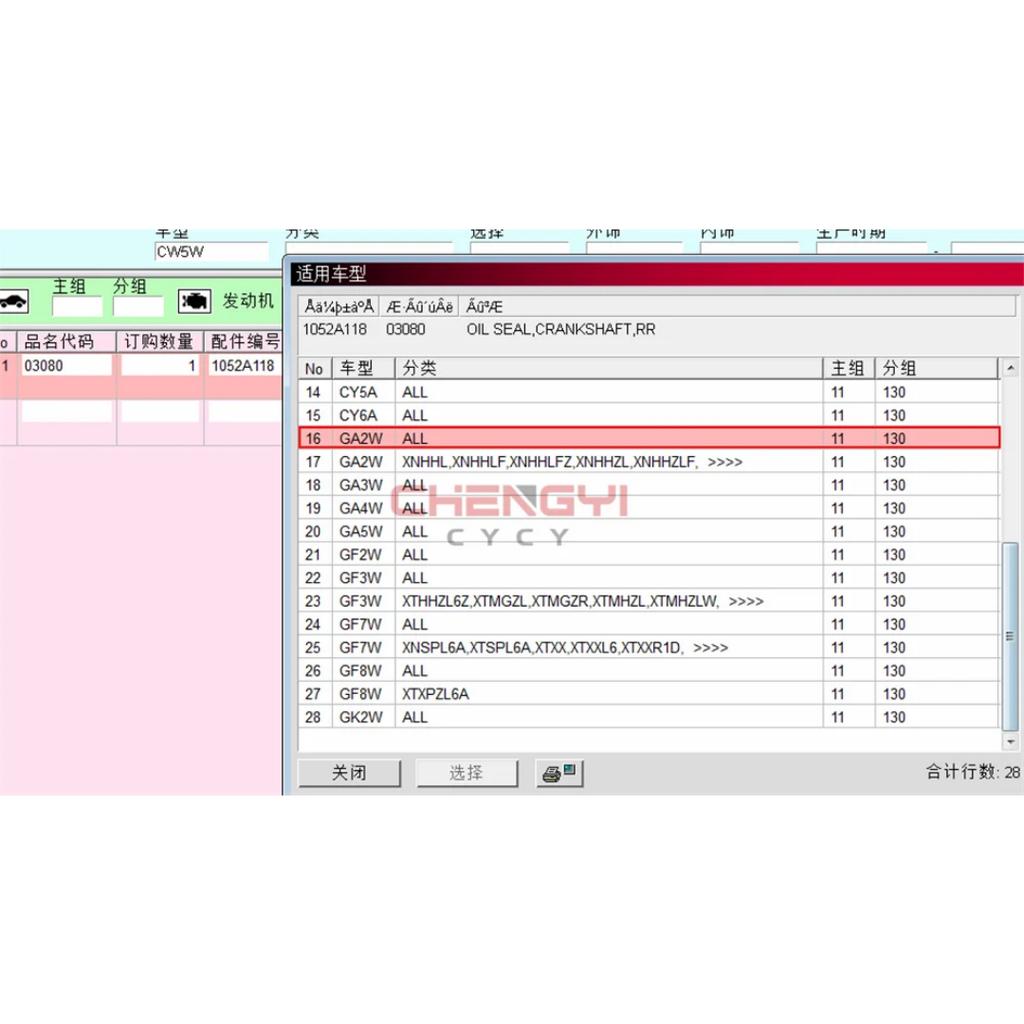This screenshot has width=1024, height=1024.
Task: Select row 19 with model GA4W
Action: 648,508
